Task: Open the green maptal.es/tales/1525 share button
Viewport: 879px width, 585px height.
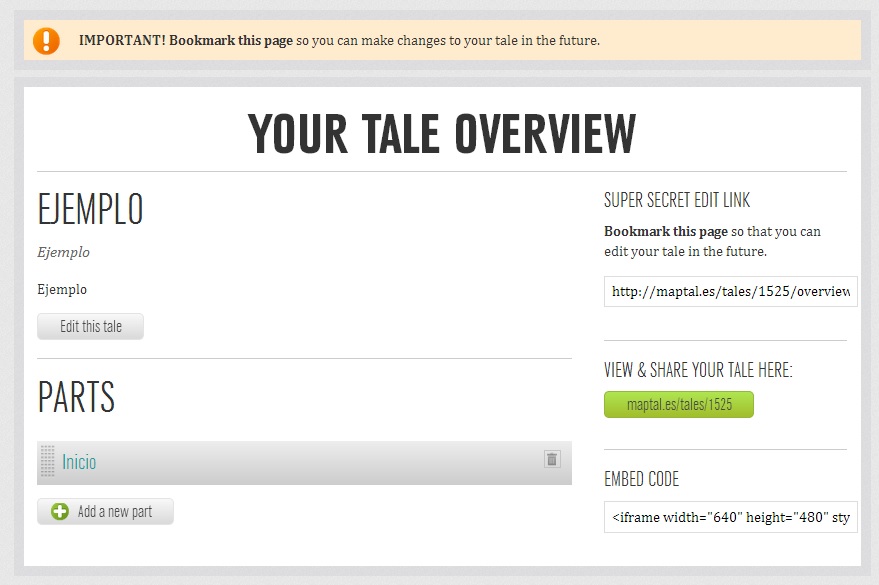Action: (678, 405)
